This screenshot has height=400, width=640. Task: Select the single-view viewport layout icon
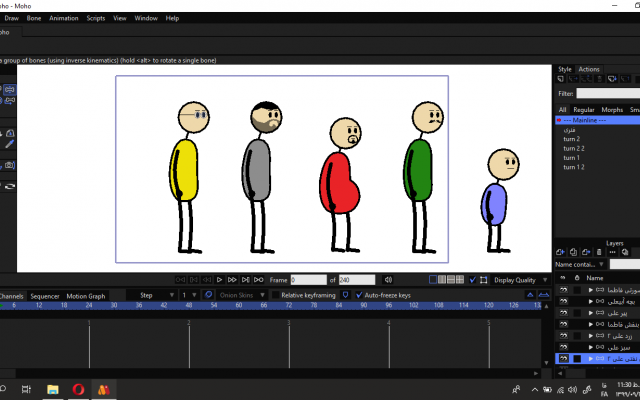tap(433, 280)
